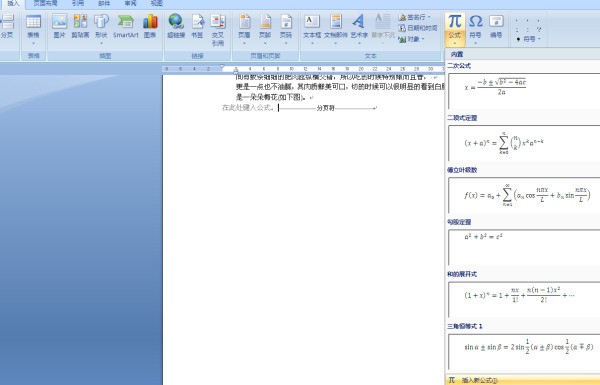Select the 二次公式 quadratic formula thumbnail

click(x=524, y=91)
